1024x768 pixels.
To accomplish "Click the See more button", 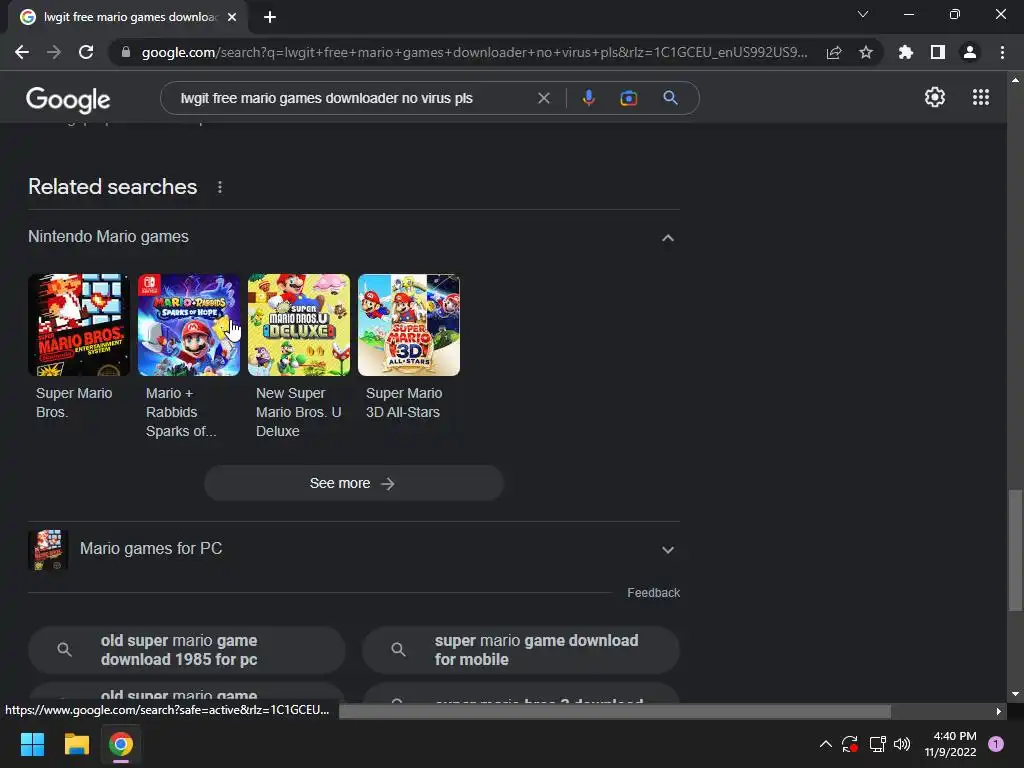I will (353, 483).
